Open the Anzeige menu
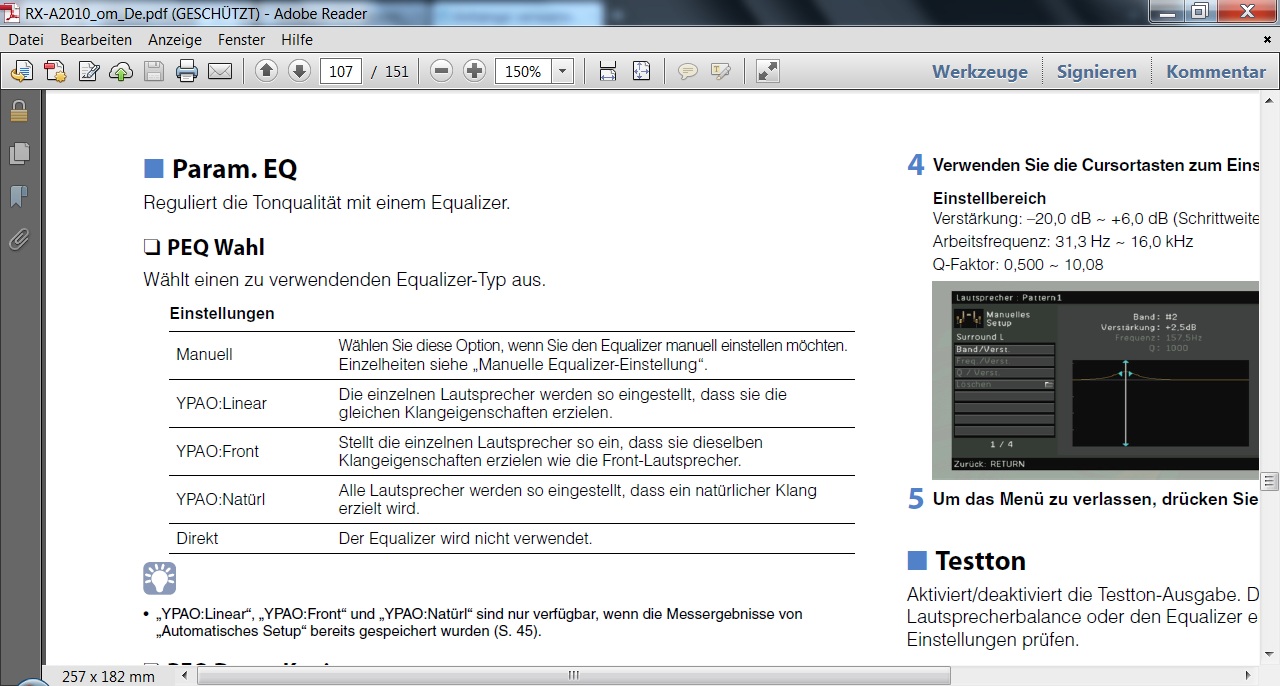This screenshot has height=686, width=1280. (175, 40)
